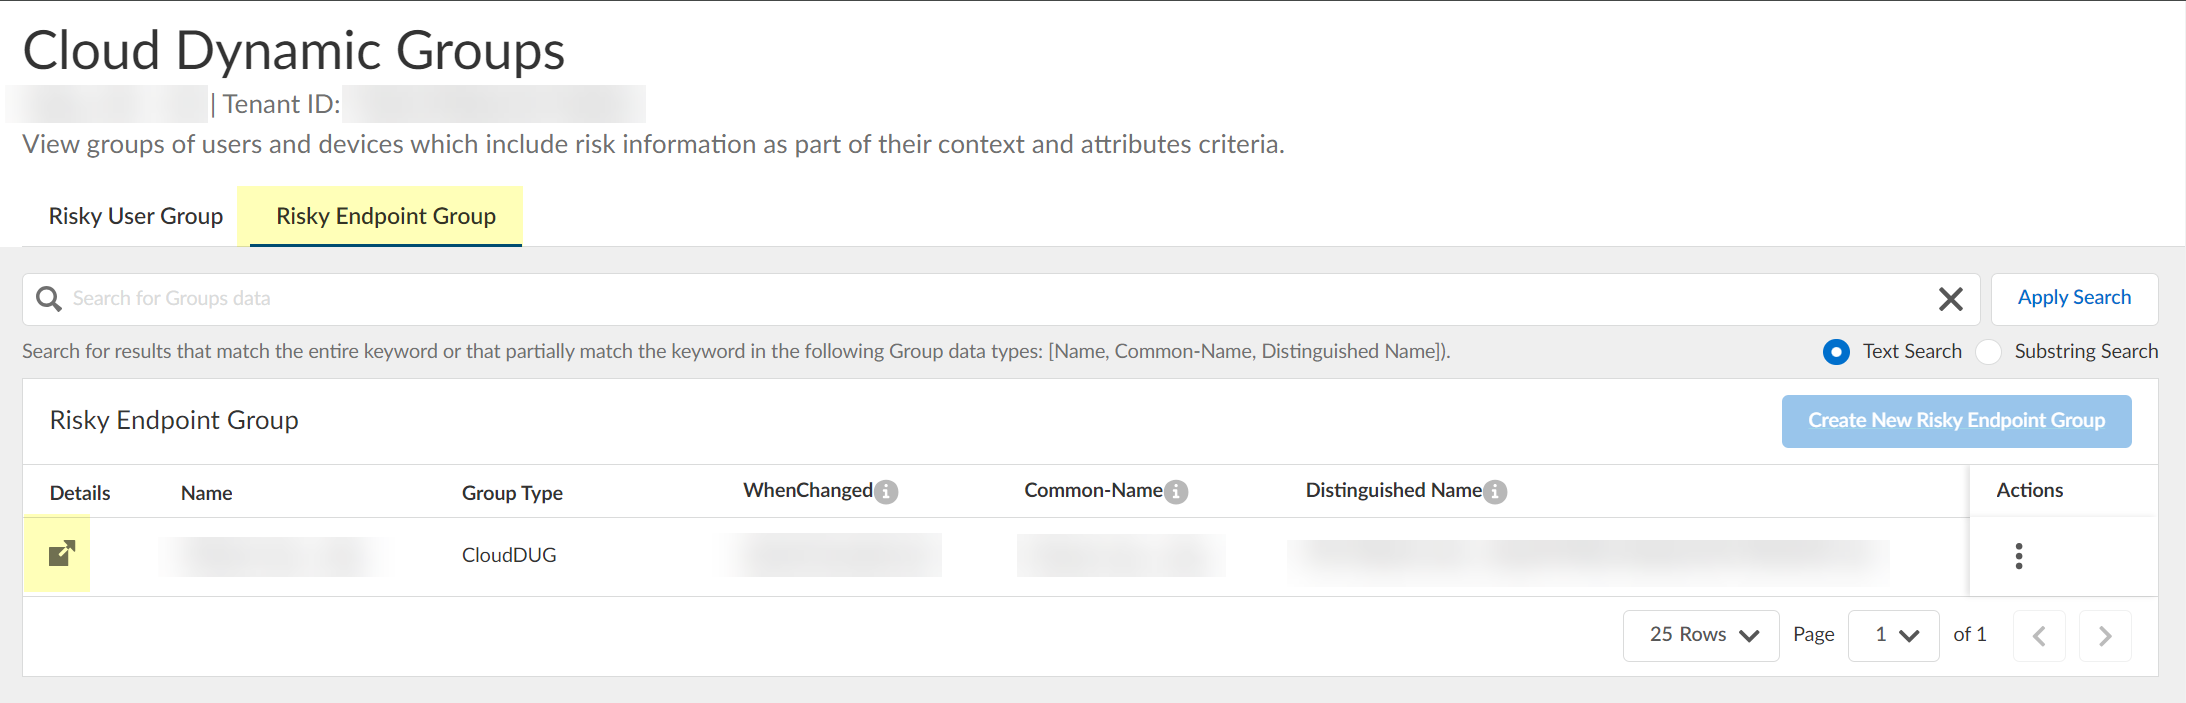Image resolution: width=2186 pixels, height=703 pixels.
Task: Select the Risky Endpoint Group tab
Action: pyautogui.click(x=386, y=216)
